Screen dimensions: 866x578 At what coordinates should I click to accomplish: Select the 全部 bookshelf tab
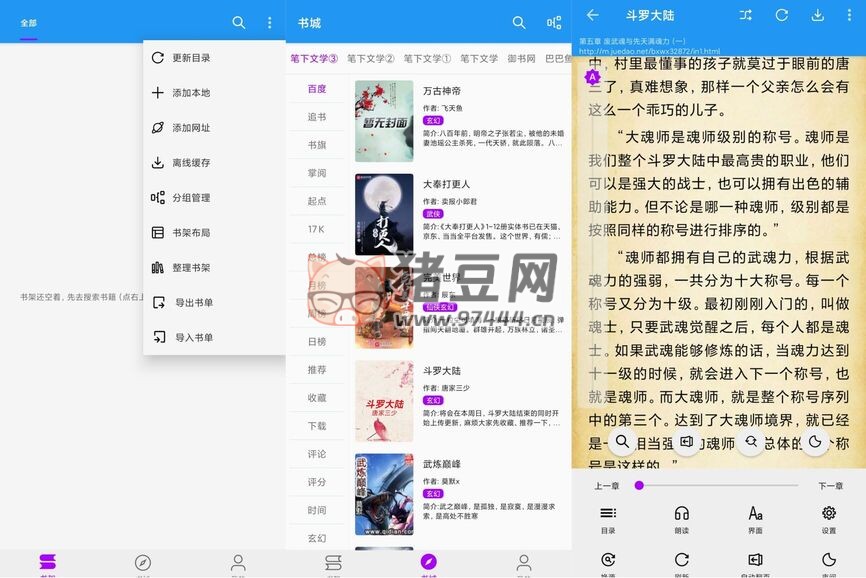point(29,23)
